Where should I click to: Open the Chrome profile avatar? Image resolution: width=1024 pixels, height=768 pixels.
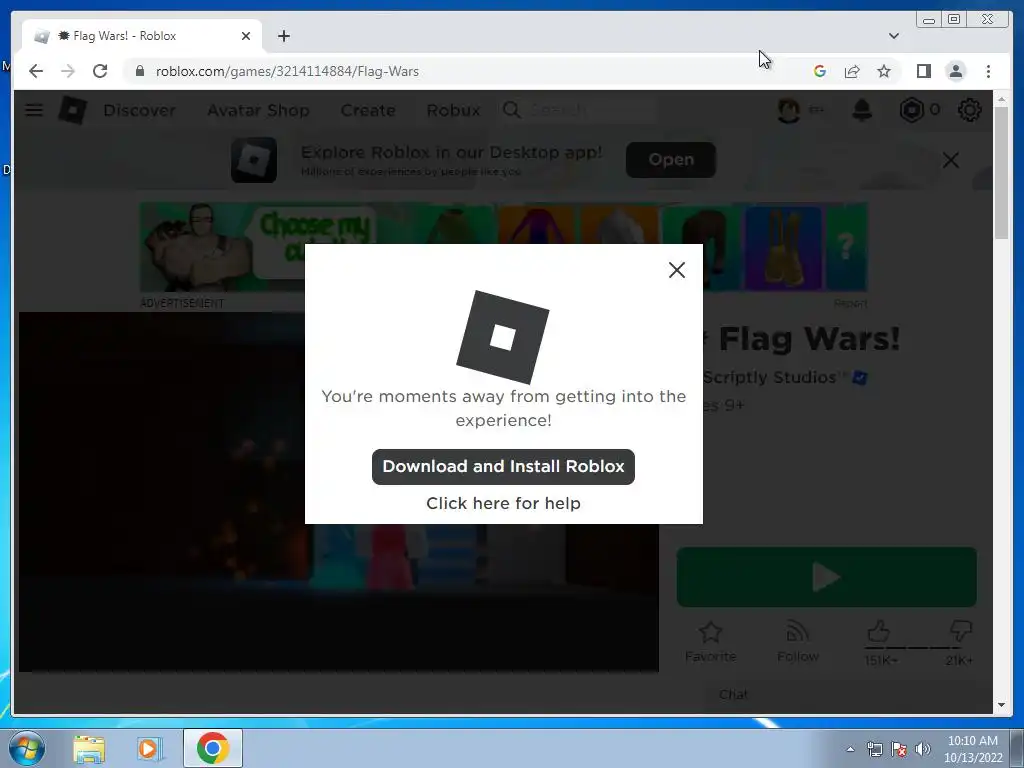coord(955,71)
